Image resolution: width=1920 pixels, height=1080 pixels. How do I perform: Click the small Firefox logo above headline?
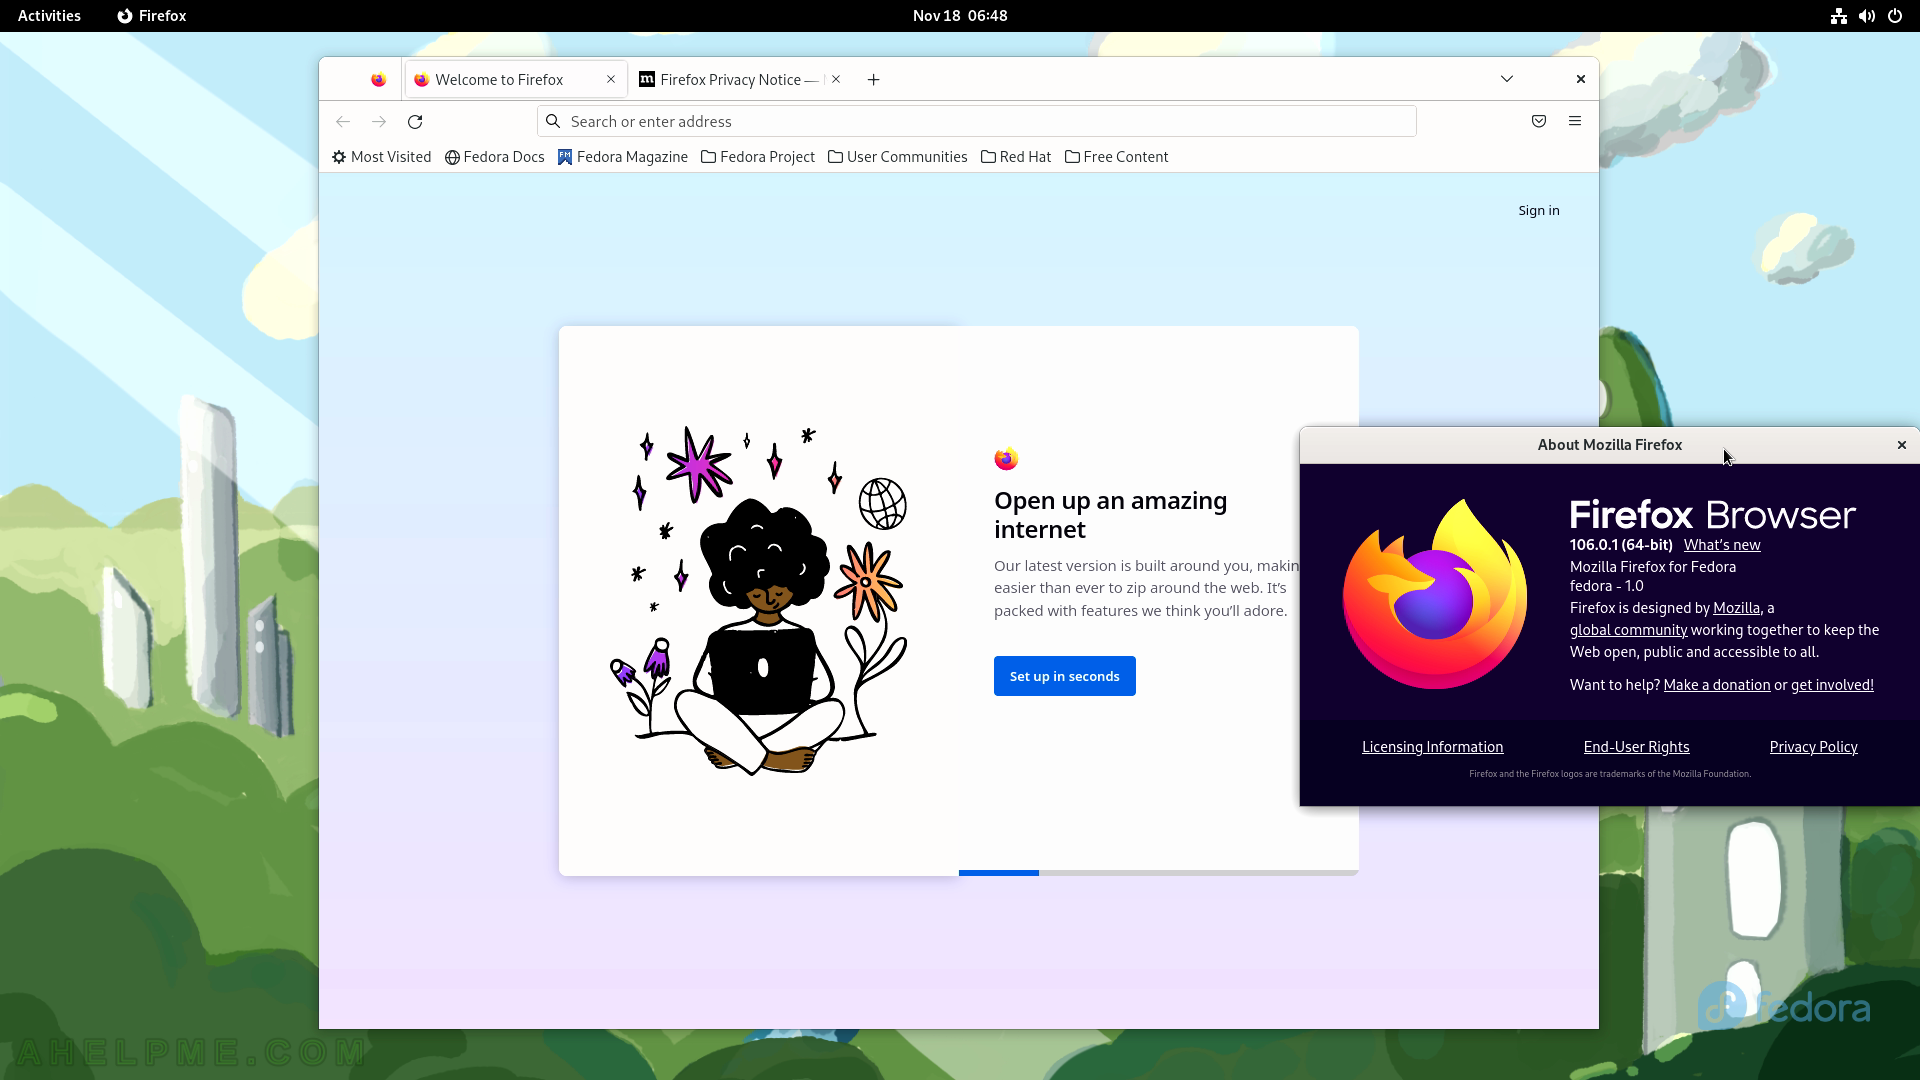pos(1006,459)
